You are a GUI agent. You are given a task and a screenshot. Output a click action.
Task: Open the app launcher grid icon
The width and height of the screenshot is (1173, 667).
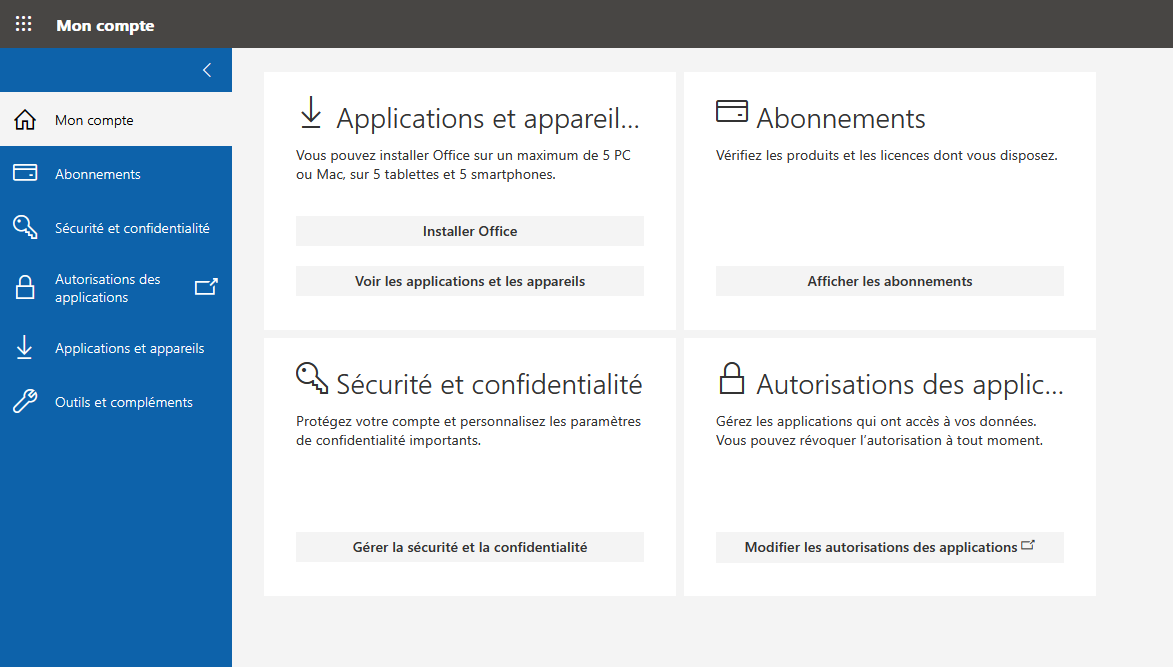point(24,24)
